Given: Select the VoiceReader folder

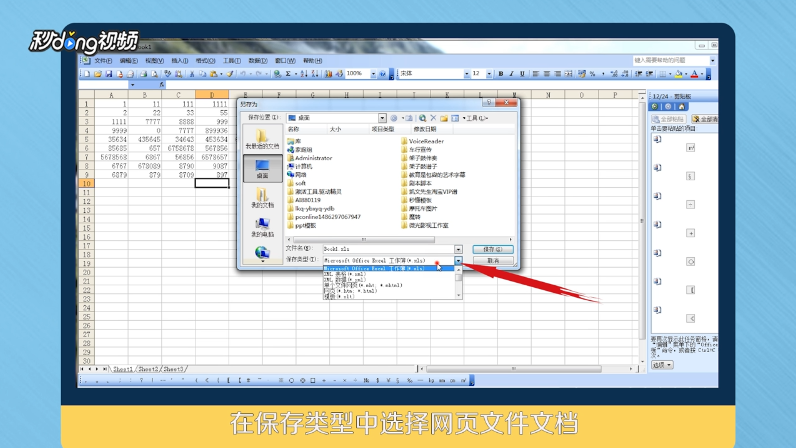Looking at the screenshot, I should (x=422, y=141).
